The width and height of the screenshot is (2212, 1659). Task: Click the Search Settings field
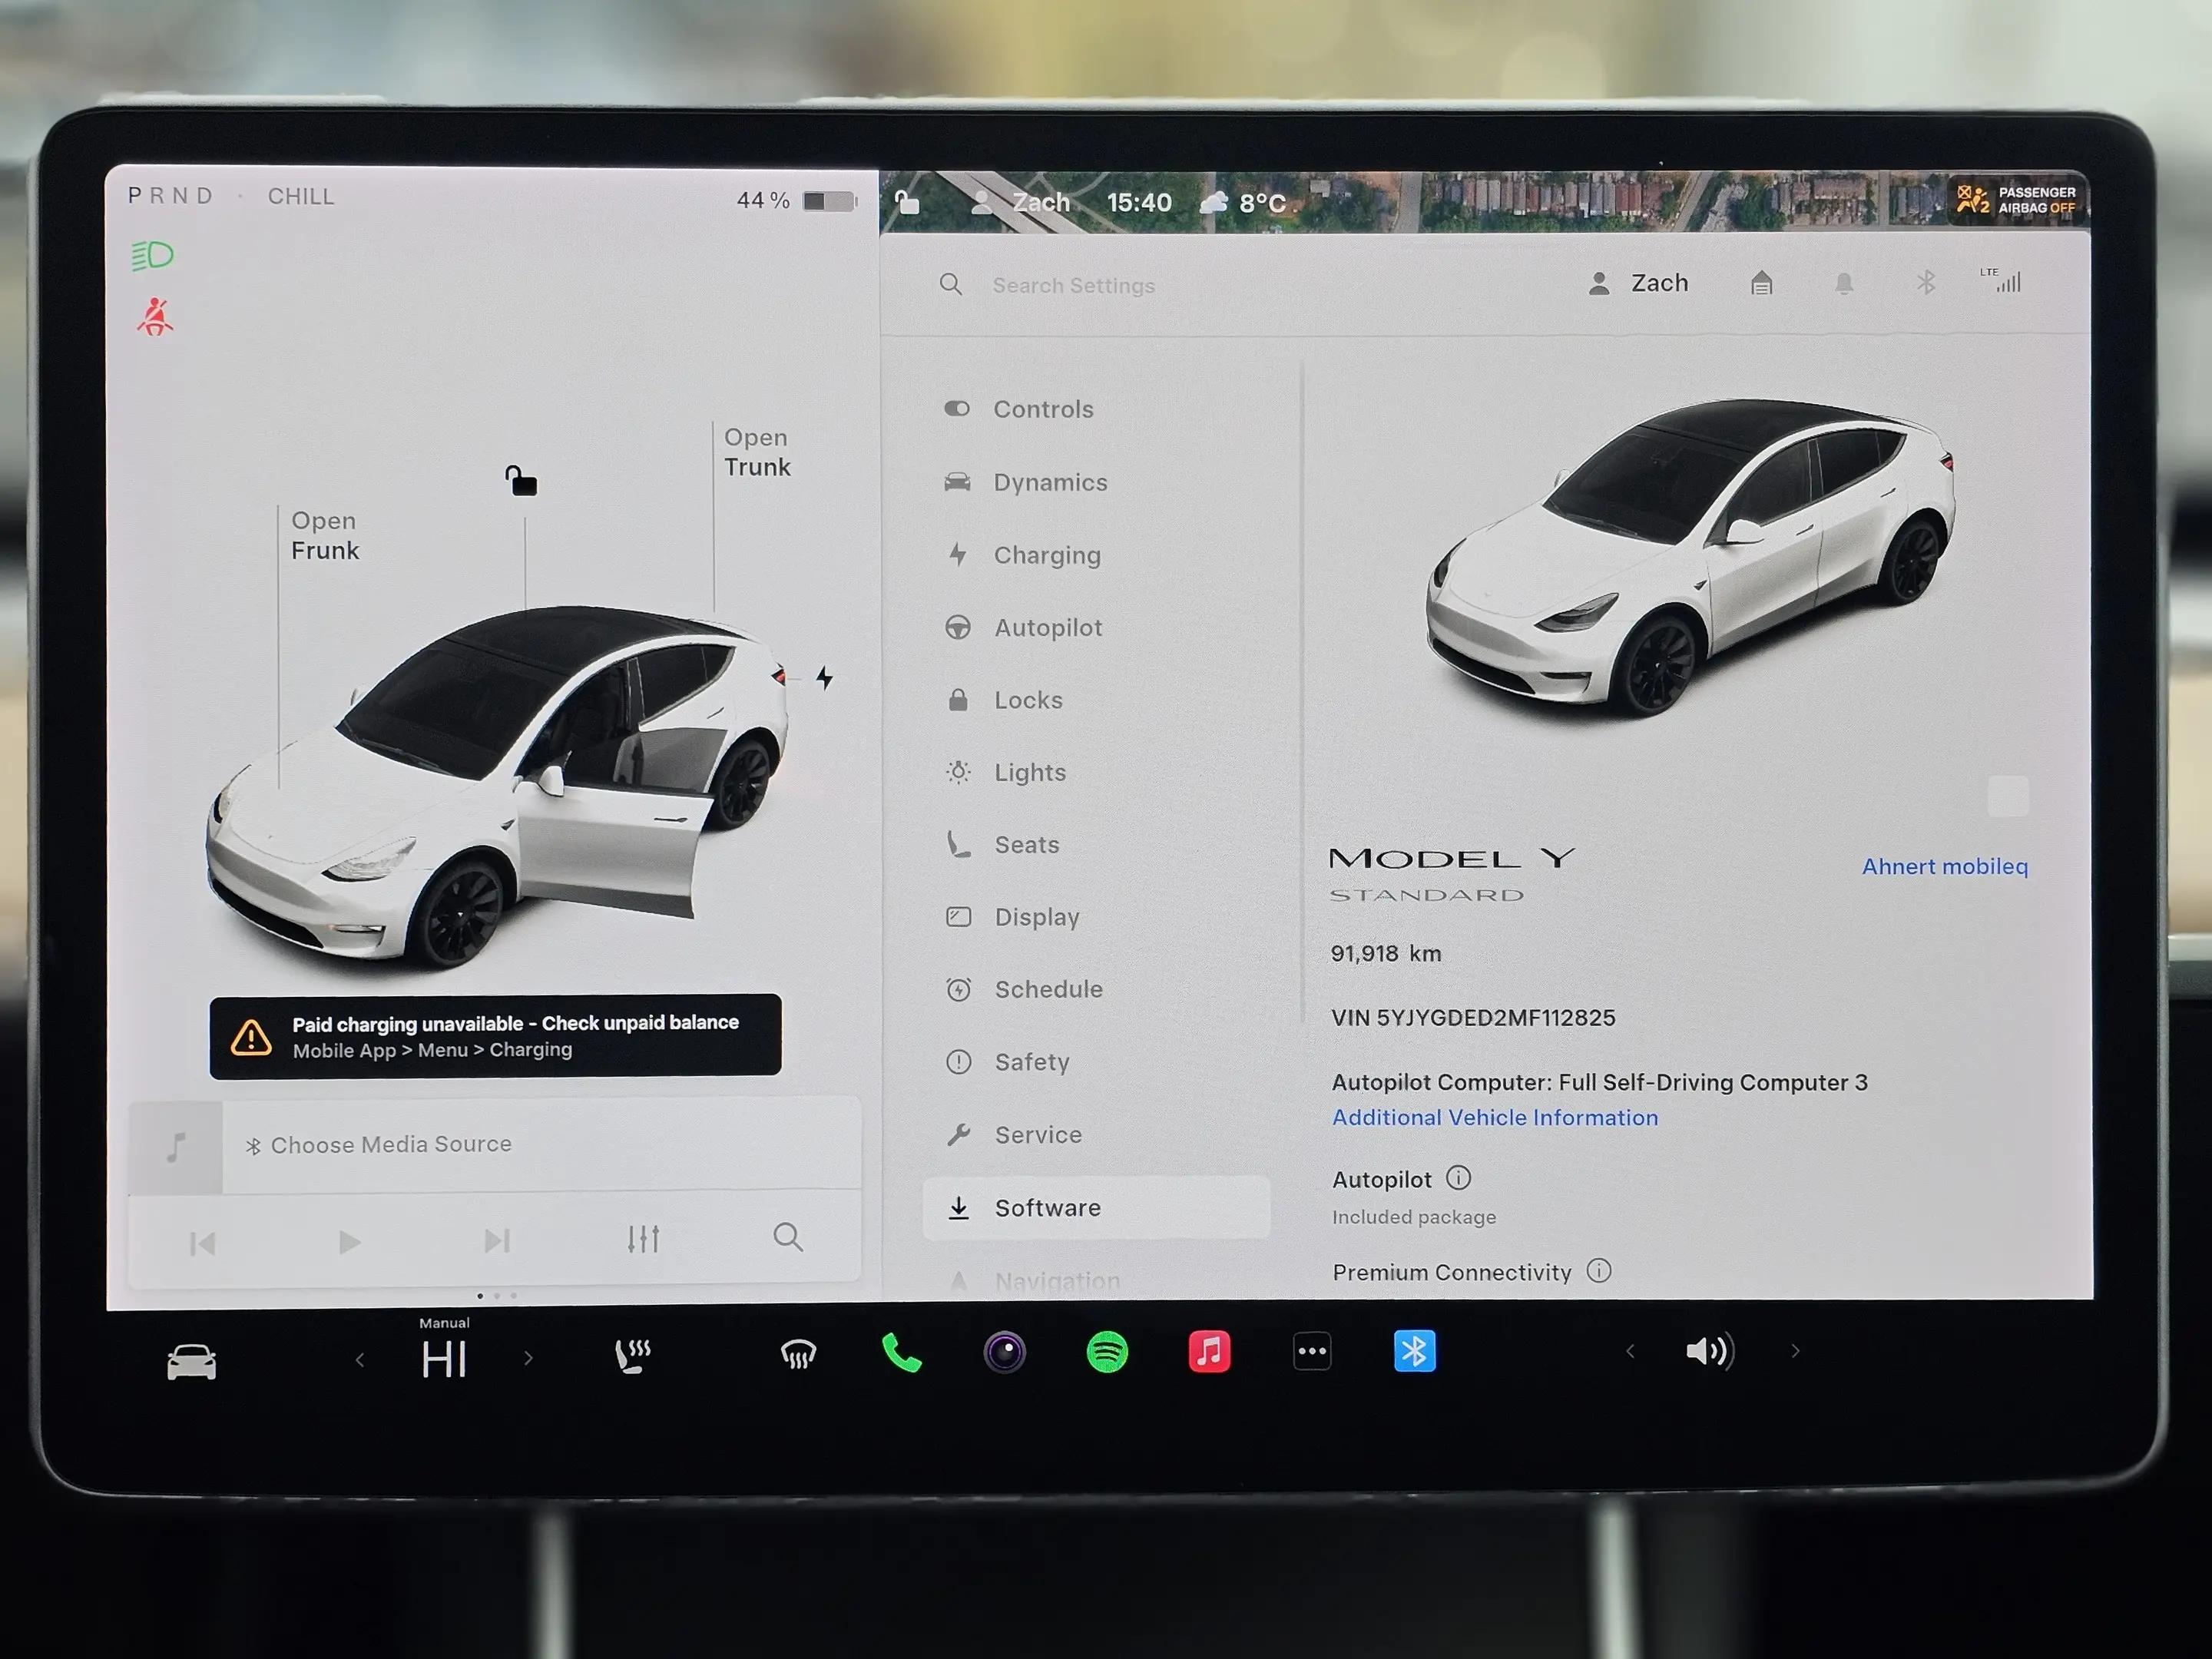(1073, 285)
